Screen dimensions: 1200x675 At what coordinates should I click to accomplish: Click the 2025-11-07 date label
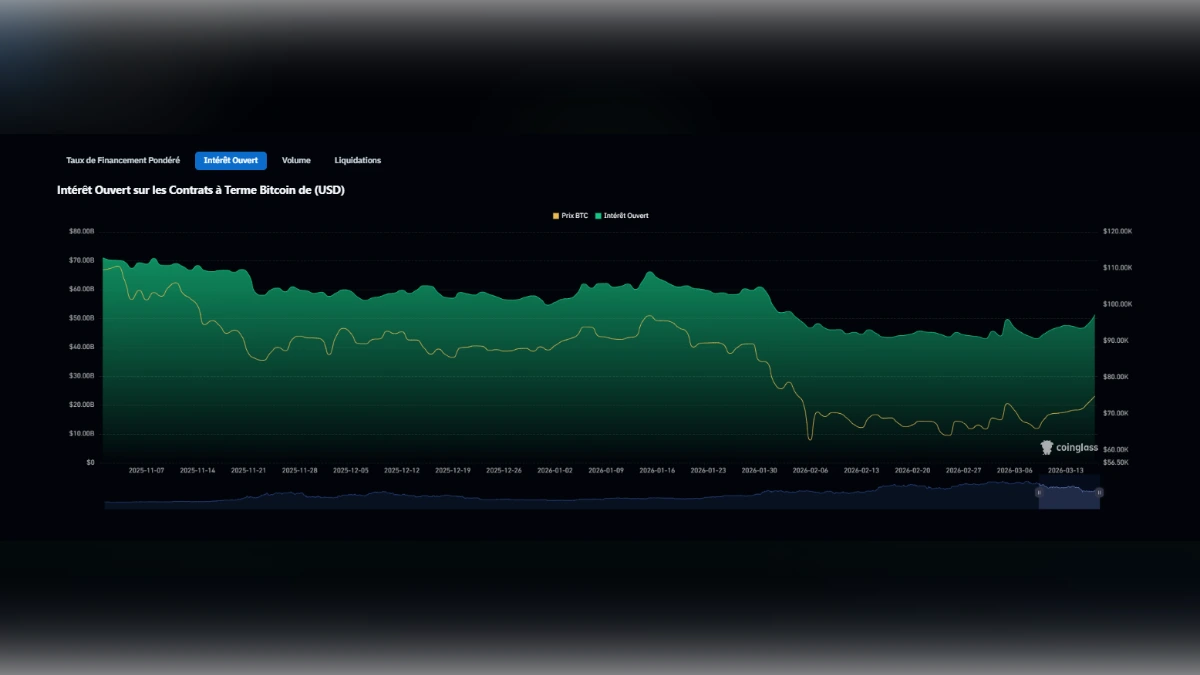pyautogui.click(x=146, y=467)
